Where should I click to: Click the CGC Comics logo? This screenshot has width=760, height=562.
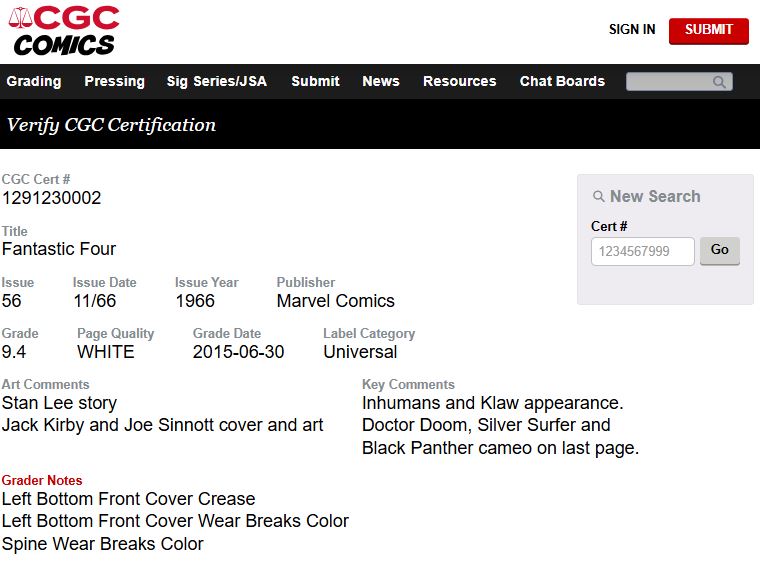64,31
